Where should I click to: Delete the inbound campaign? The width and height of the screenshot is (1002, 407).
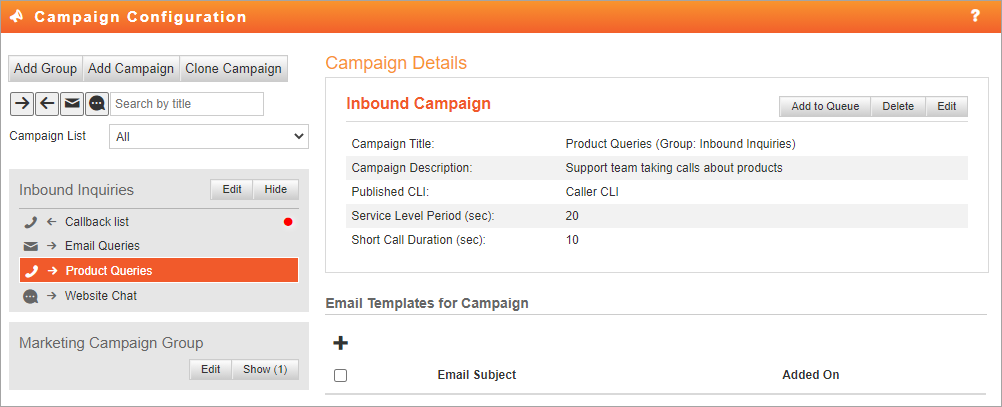click(898, 106)
